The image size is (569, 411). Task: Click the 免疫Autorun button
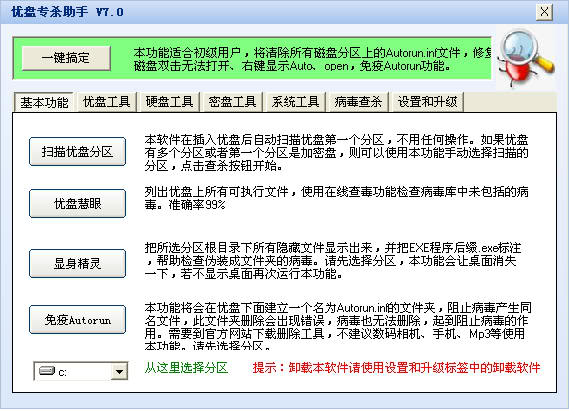[x=77, y=320]
